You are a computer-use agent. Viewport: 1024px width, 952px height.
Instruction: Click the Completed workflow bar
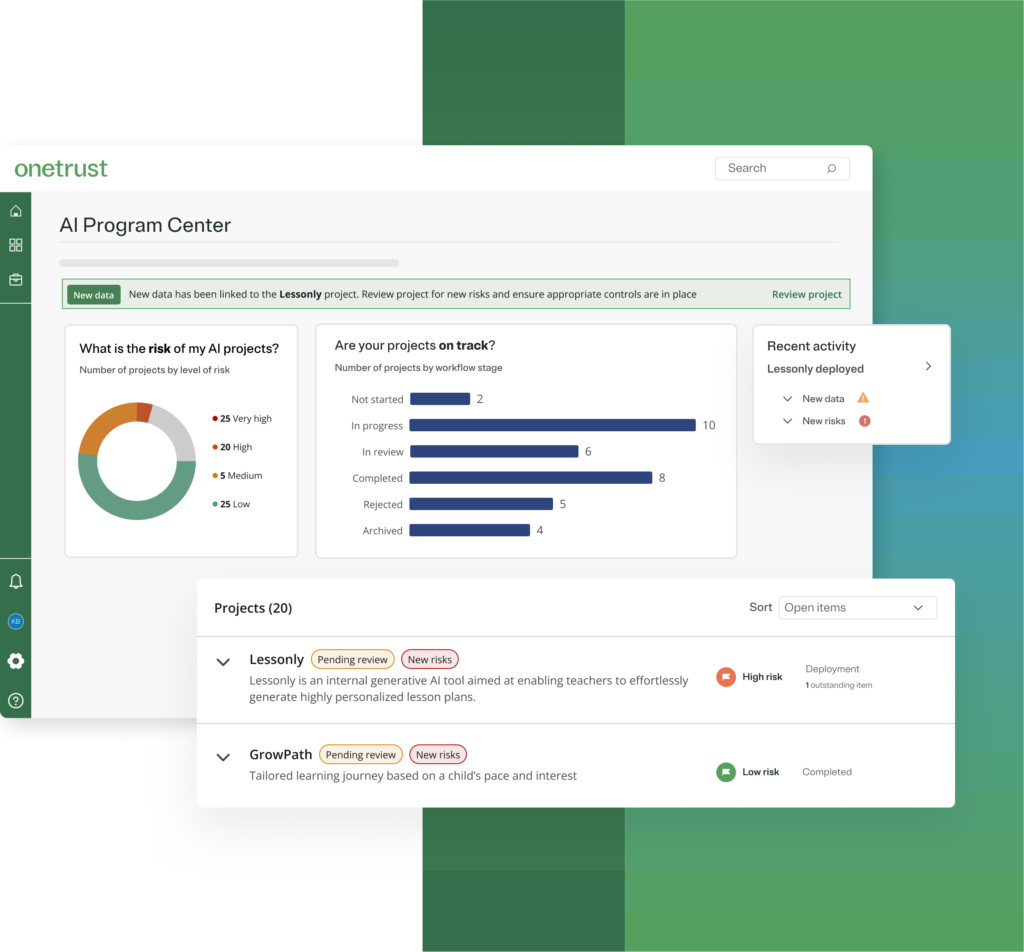531,478
